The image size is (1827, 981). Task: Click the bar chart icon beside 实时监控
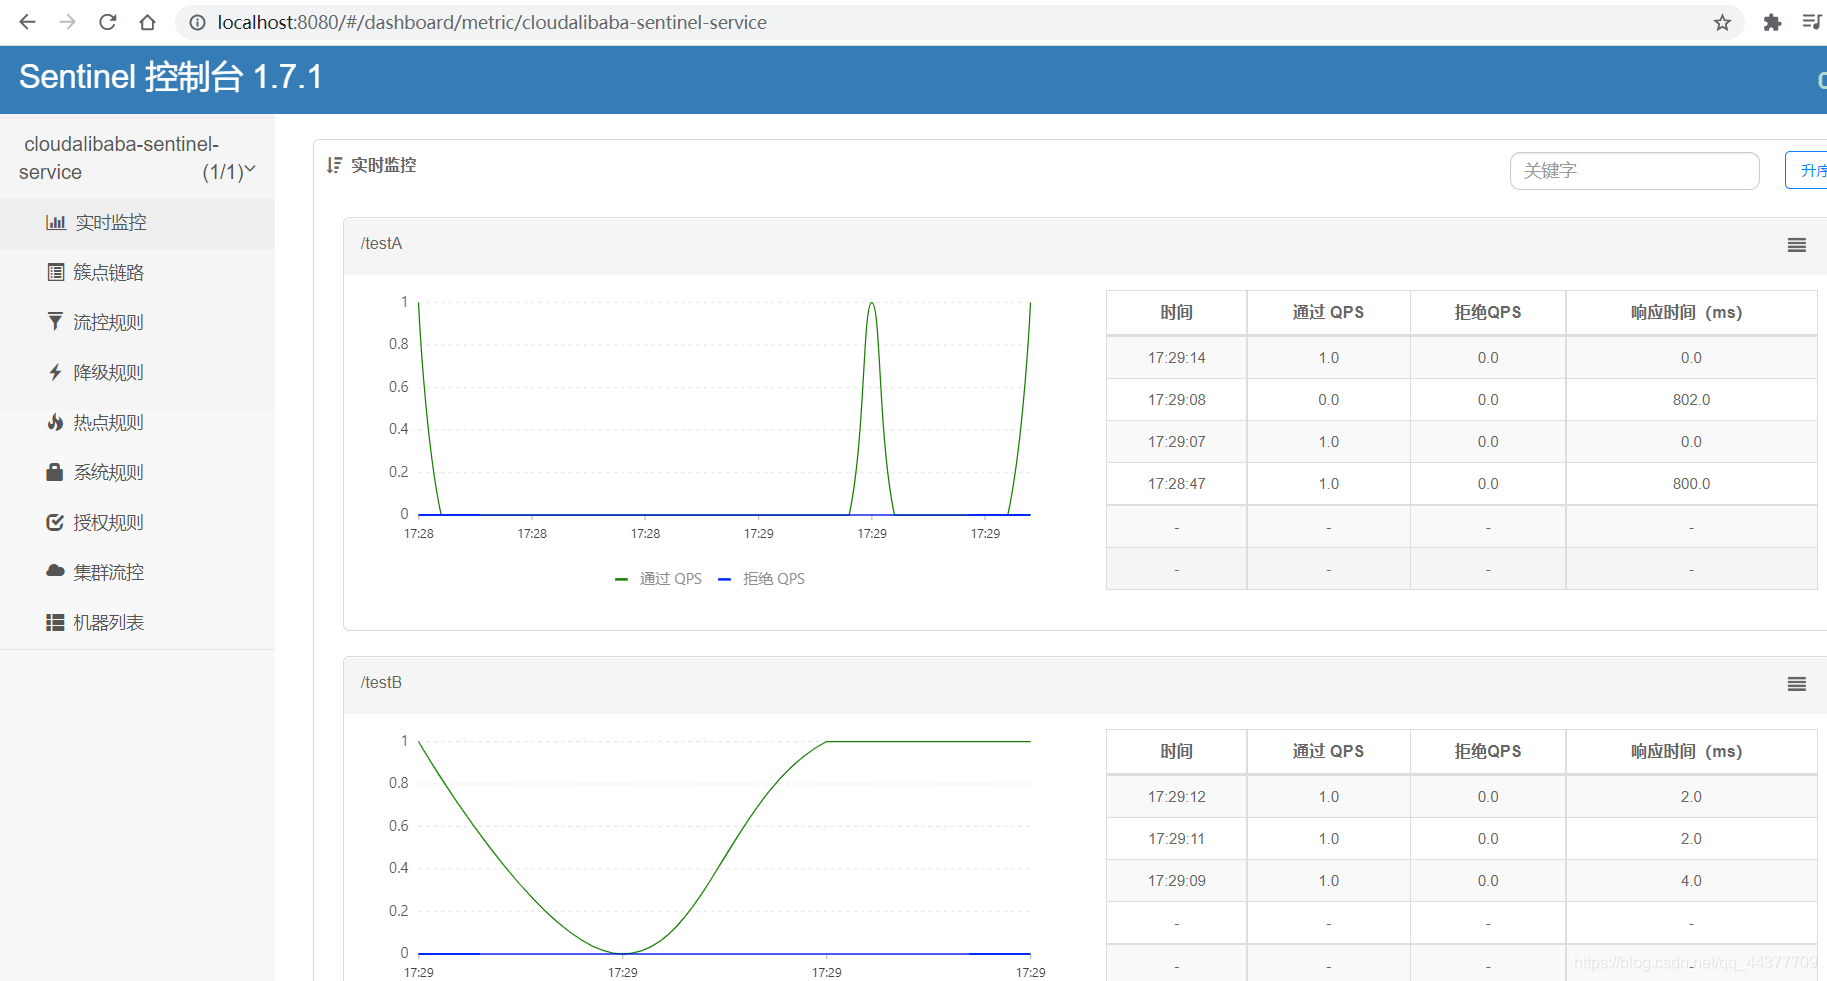tap(56, 222)
